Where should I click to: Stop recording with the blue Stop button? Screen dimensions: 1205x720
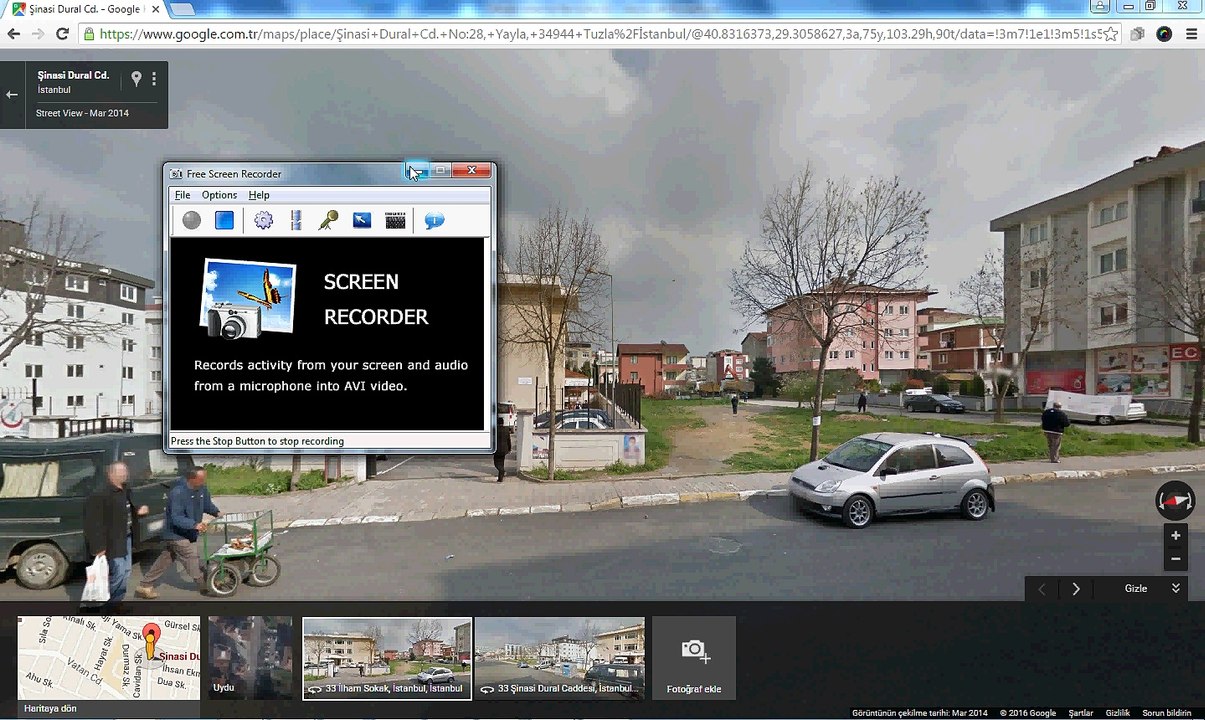[225, 221]
